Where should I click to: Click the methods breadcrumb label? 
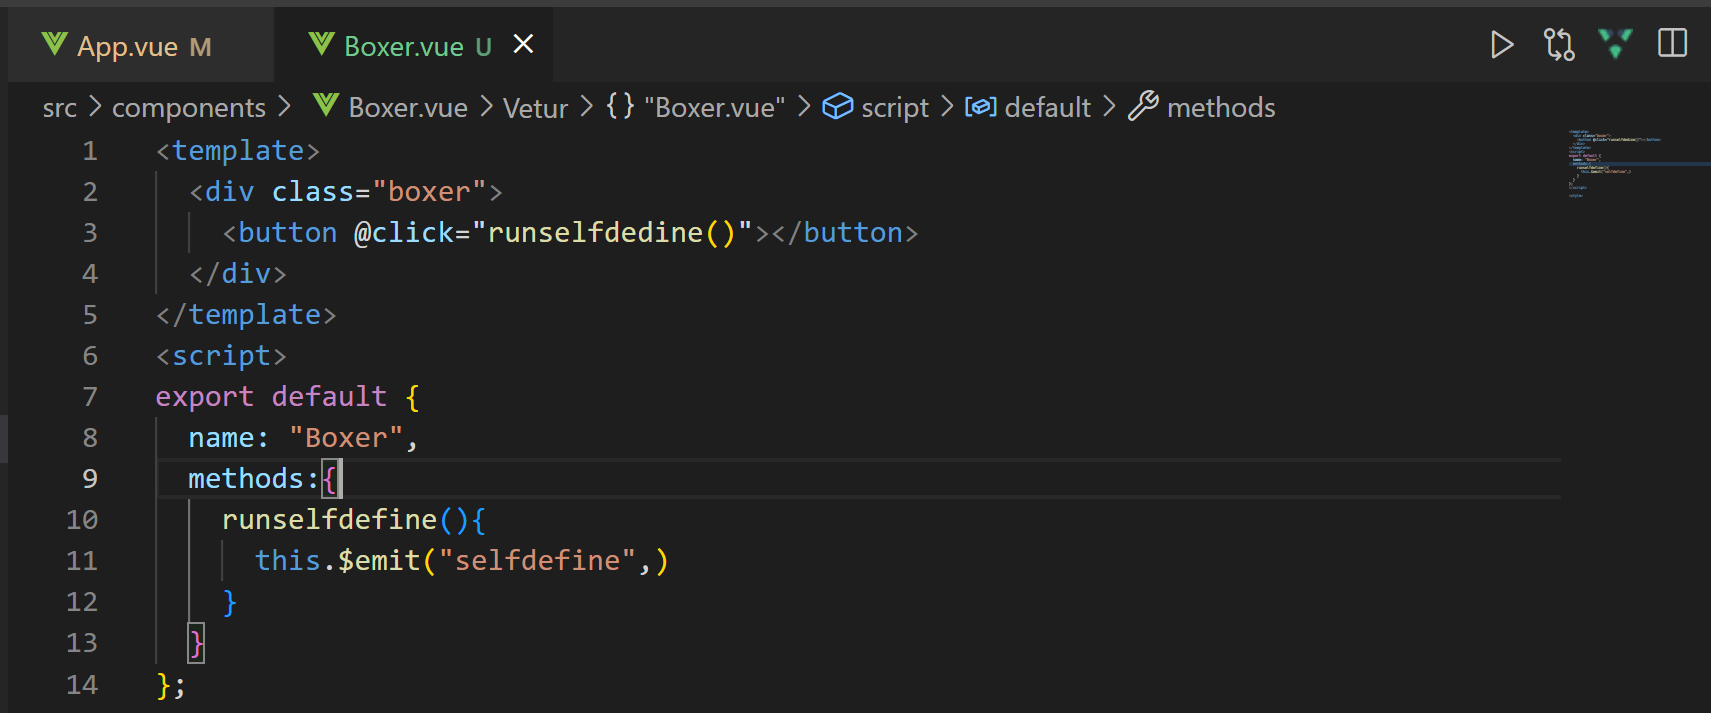click(x=1221, y=108)
